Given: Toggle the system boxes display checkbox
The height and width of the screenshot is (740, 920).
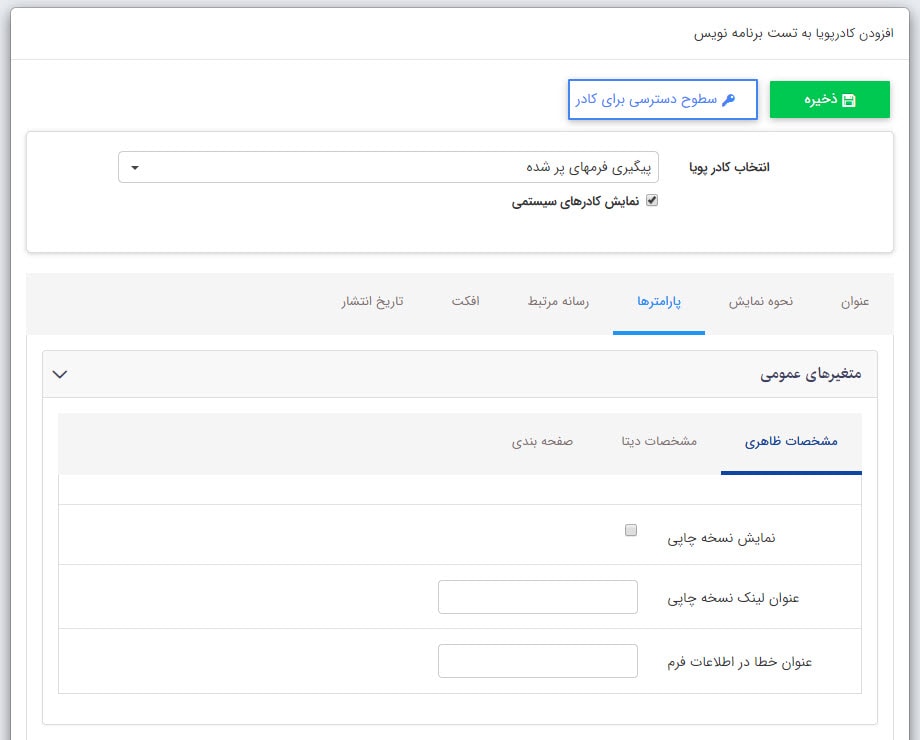Looking at the screenshot, I should point(653,200).
